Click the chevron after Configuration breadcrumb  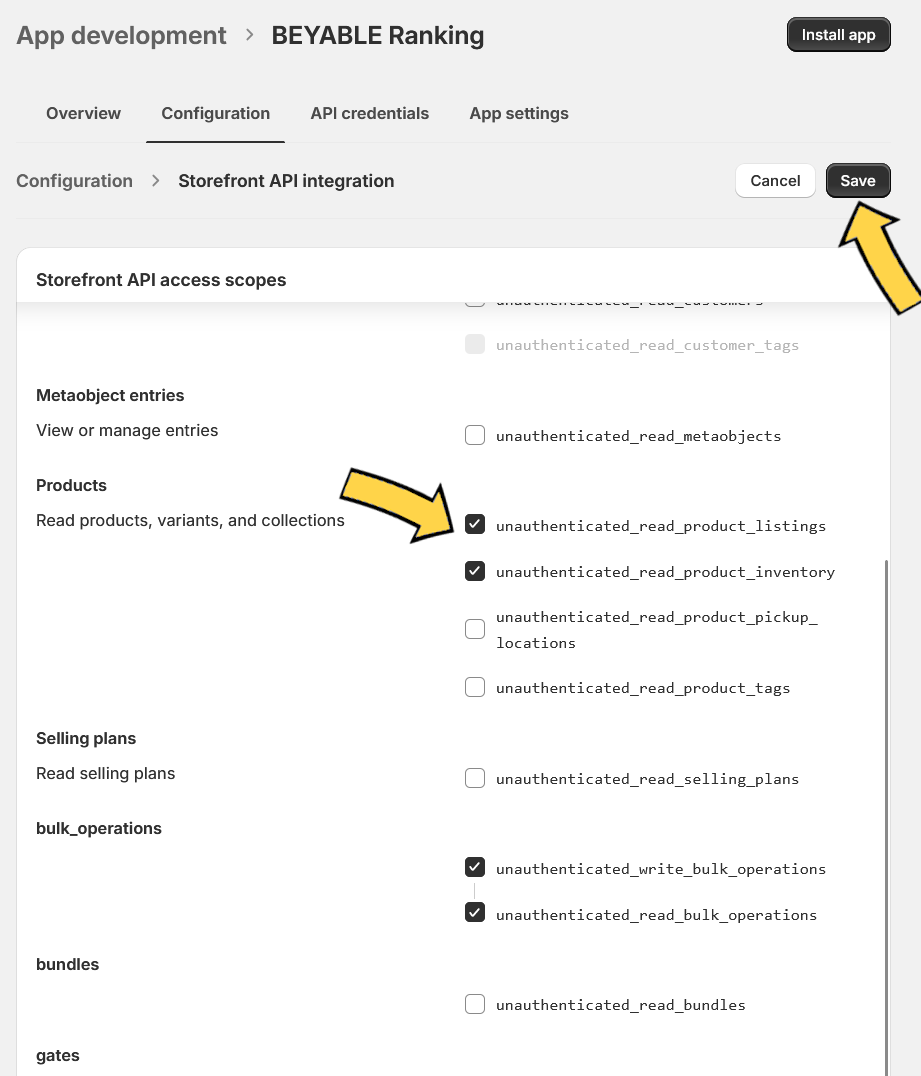[156, 180]
